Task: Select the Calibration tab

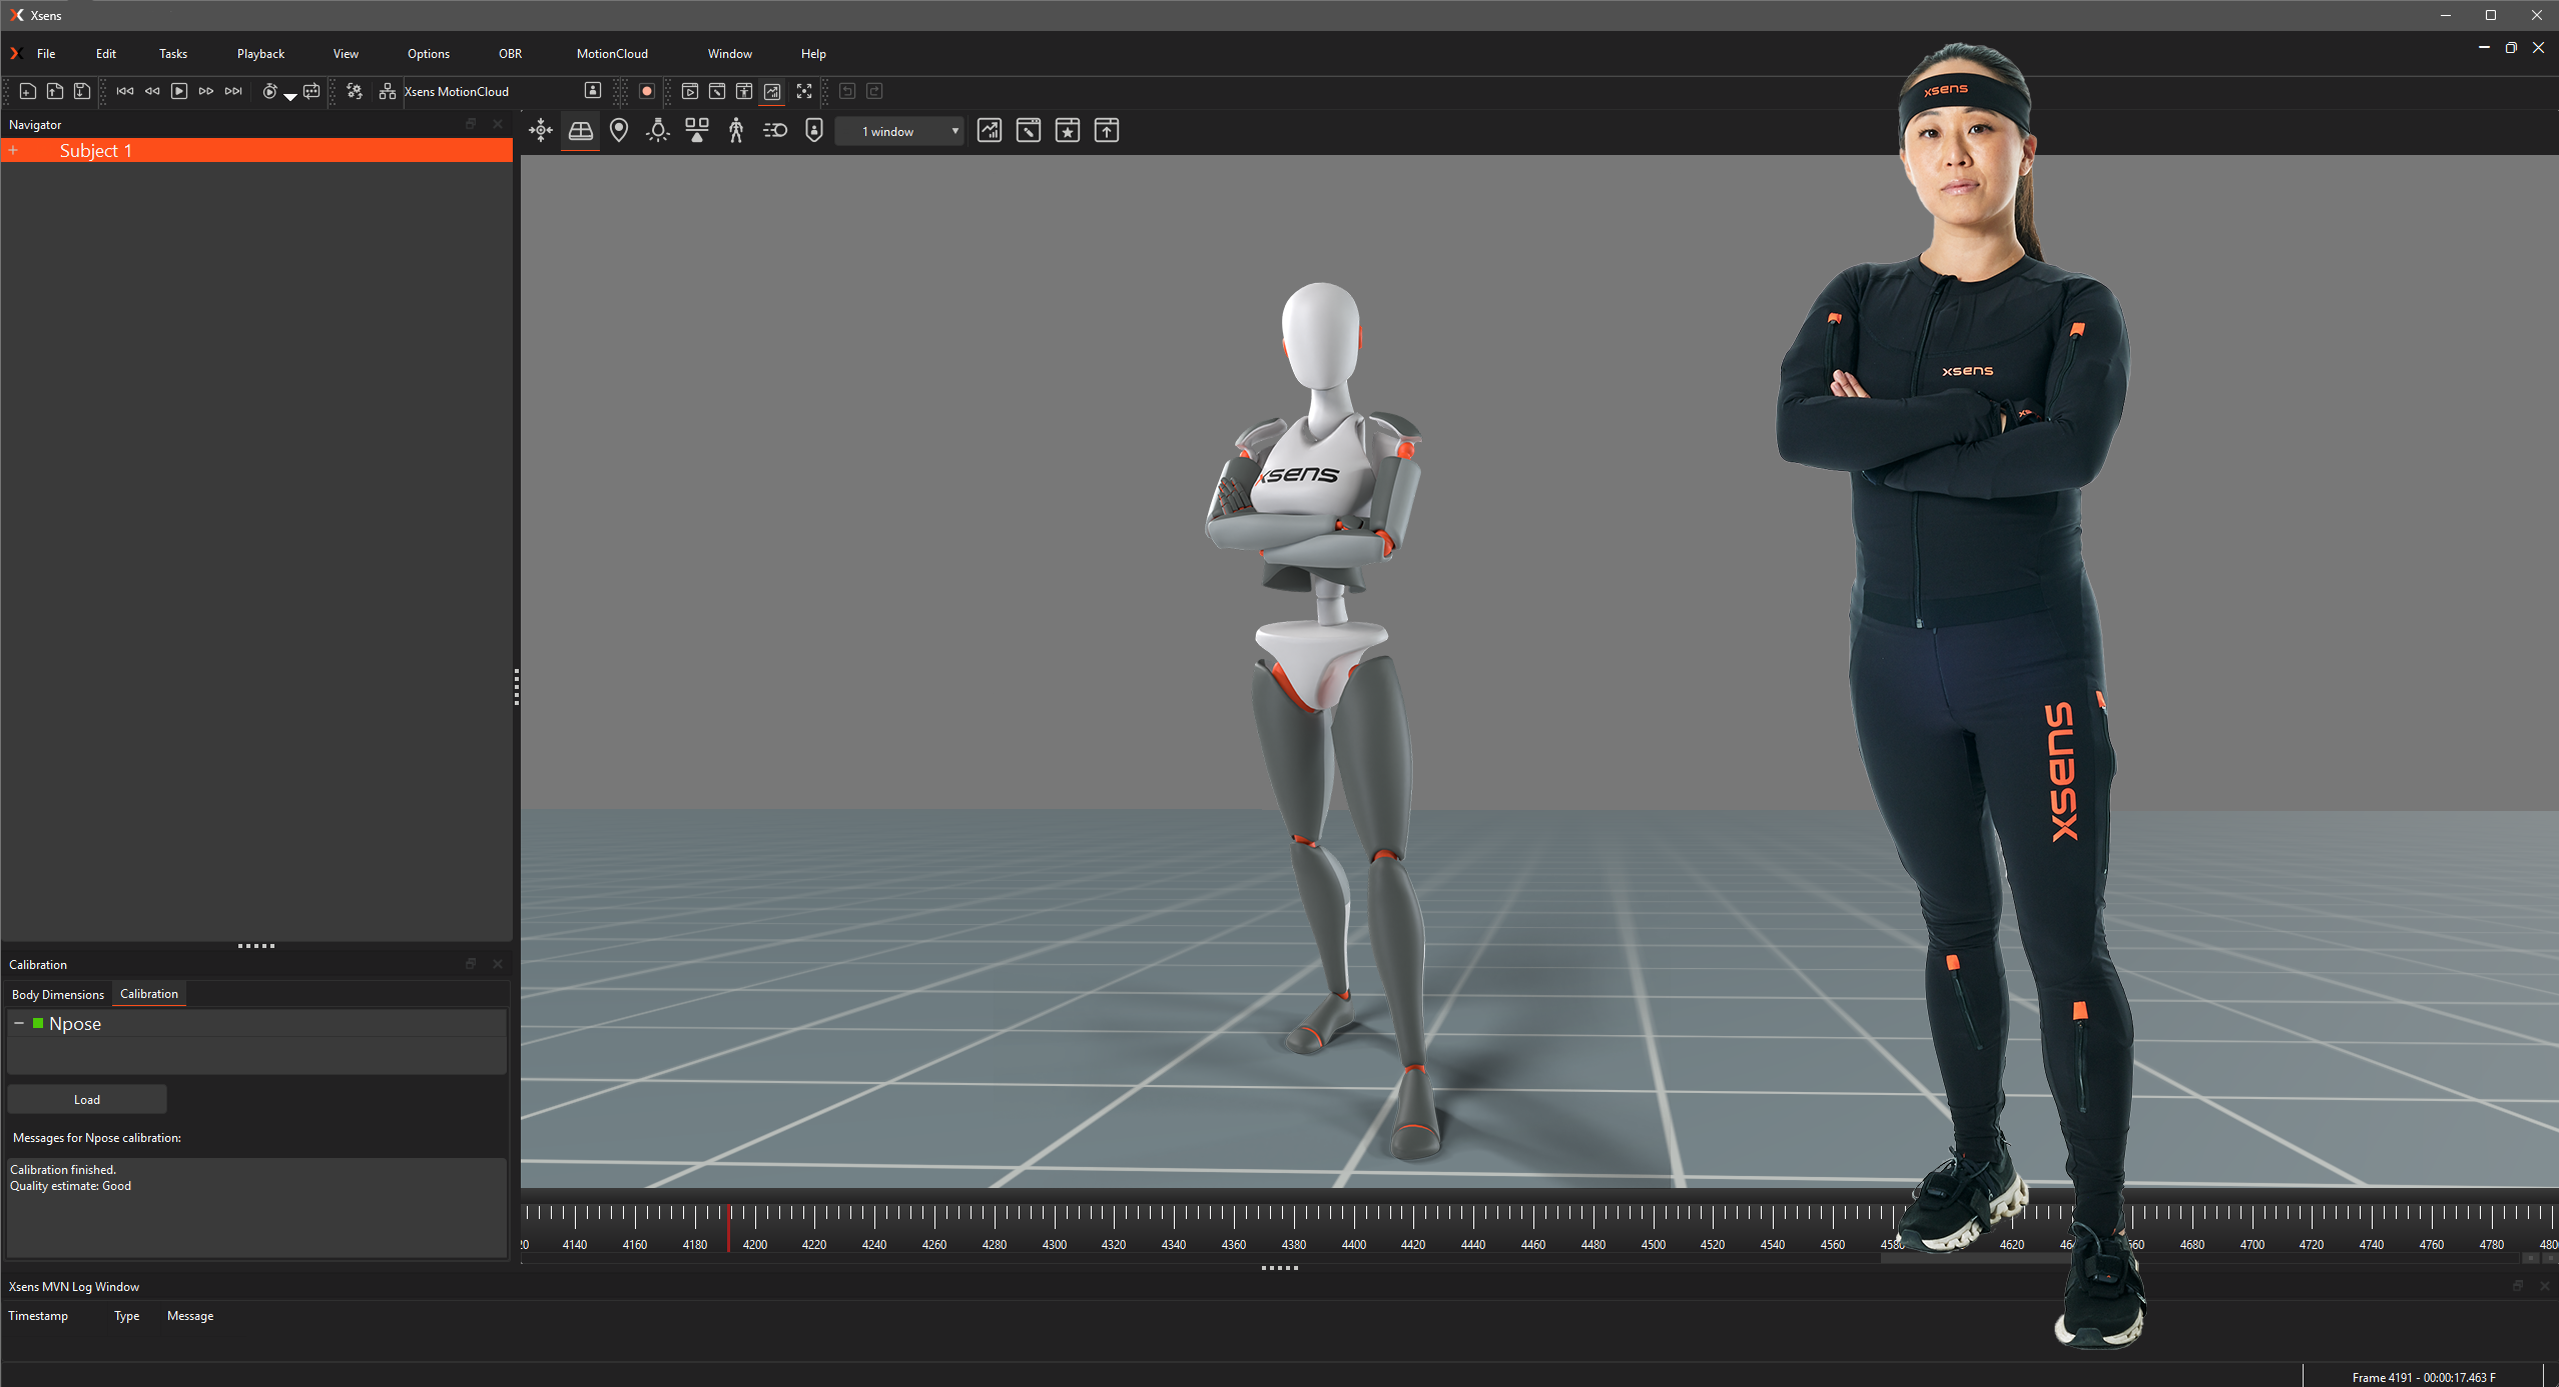Action: (149, 994)
